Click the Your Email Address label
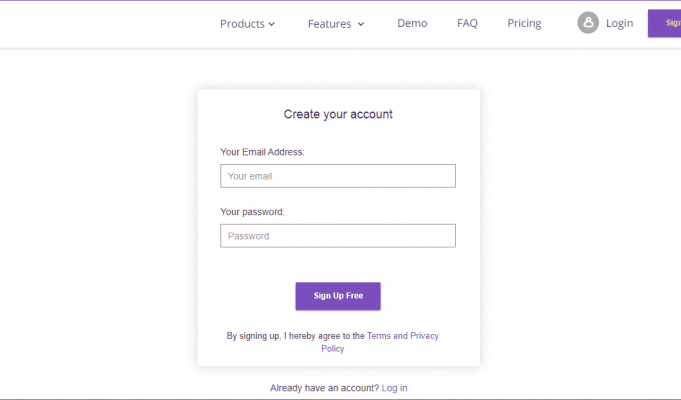Viewport: 681px width, 400px height. coord(262,152)
